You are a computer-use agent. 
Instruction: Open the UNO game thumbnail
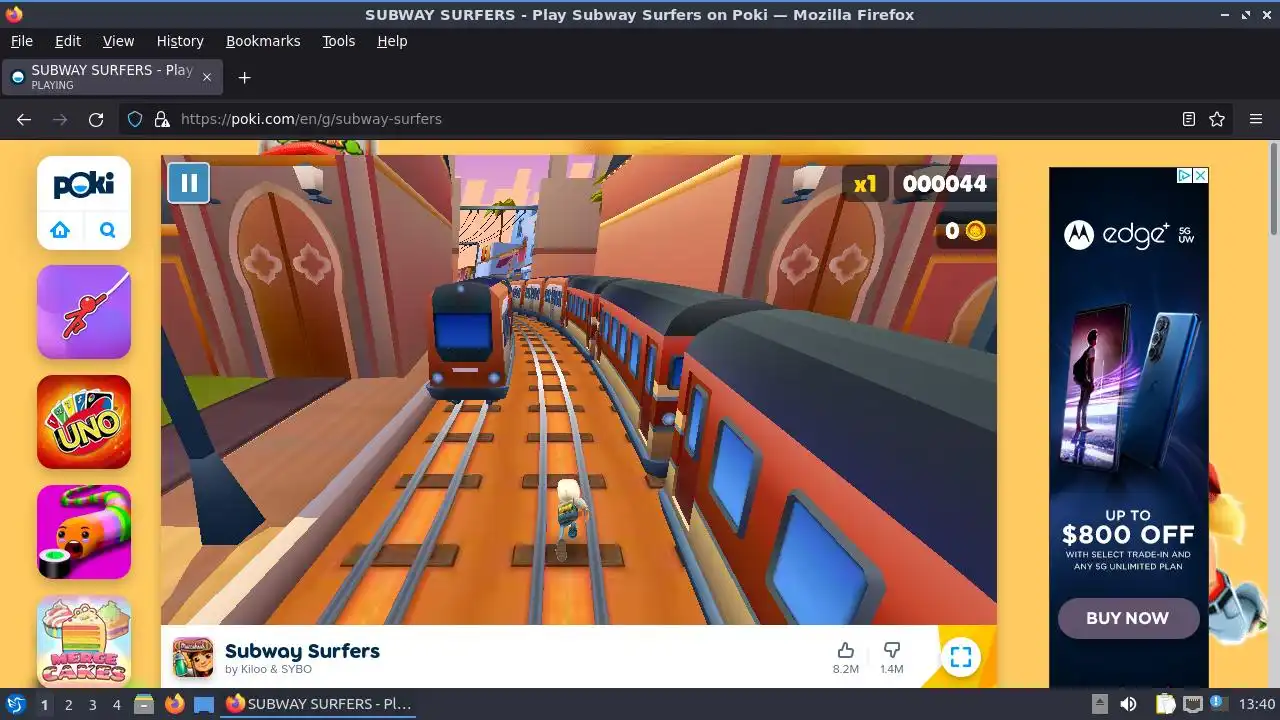pos(84,422)
